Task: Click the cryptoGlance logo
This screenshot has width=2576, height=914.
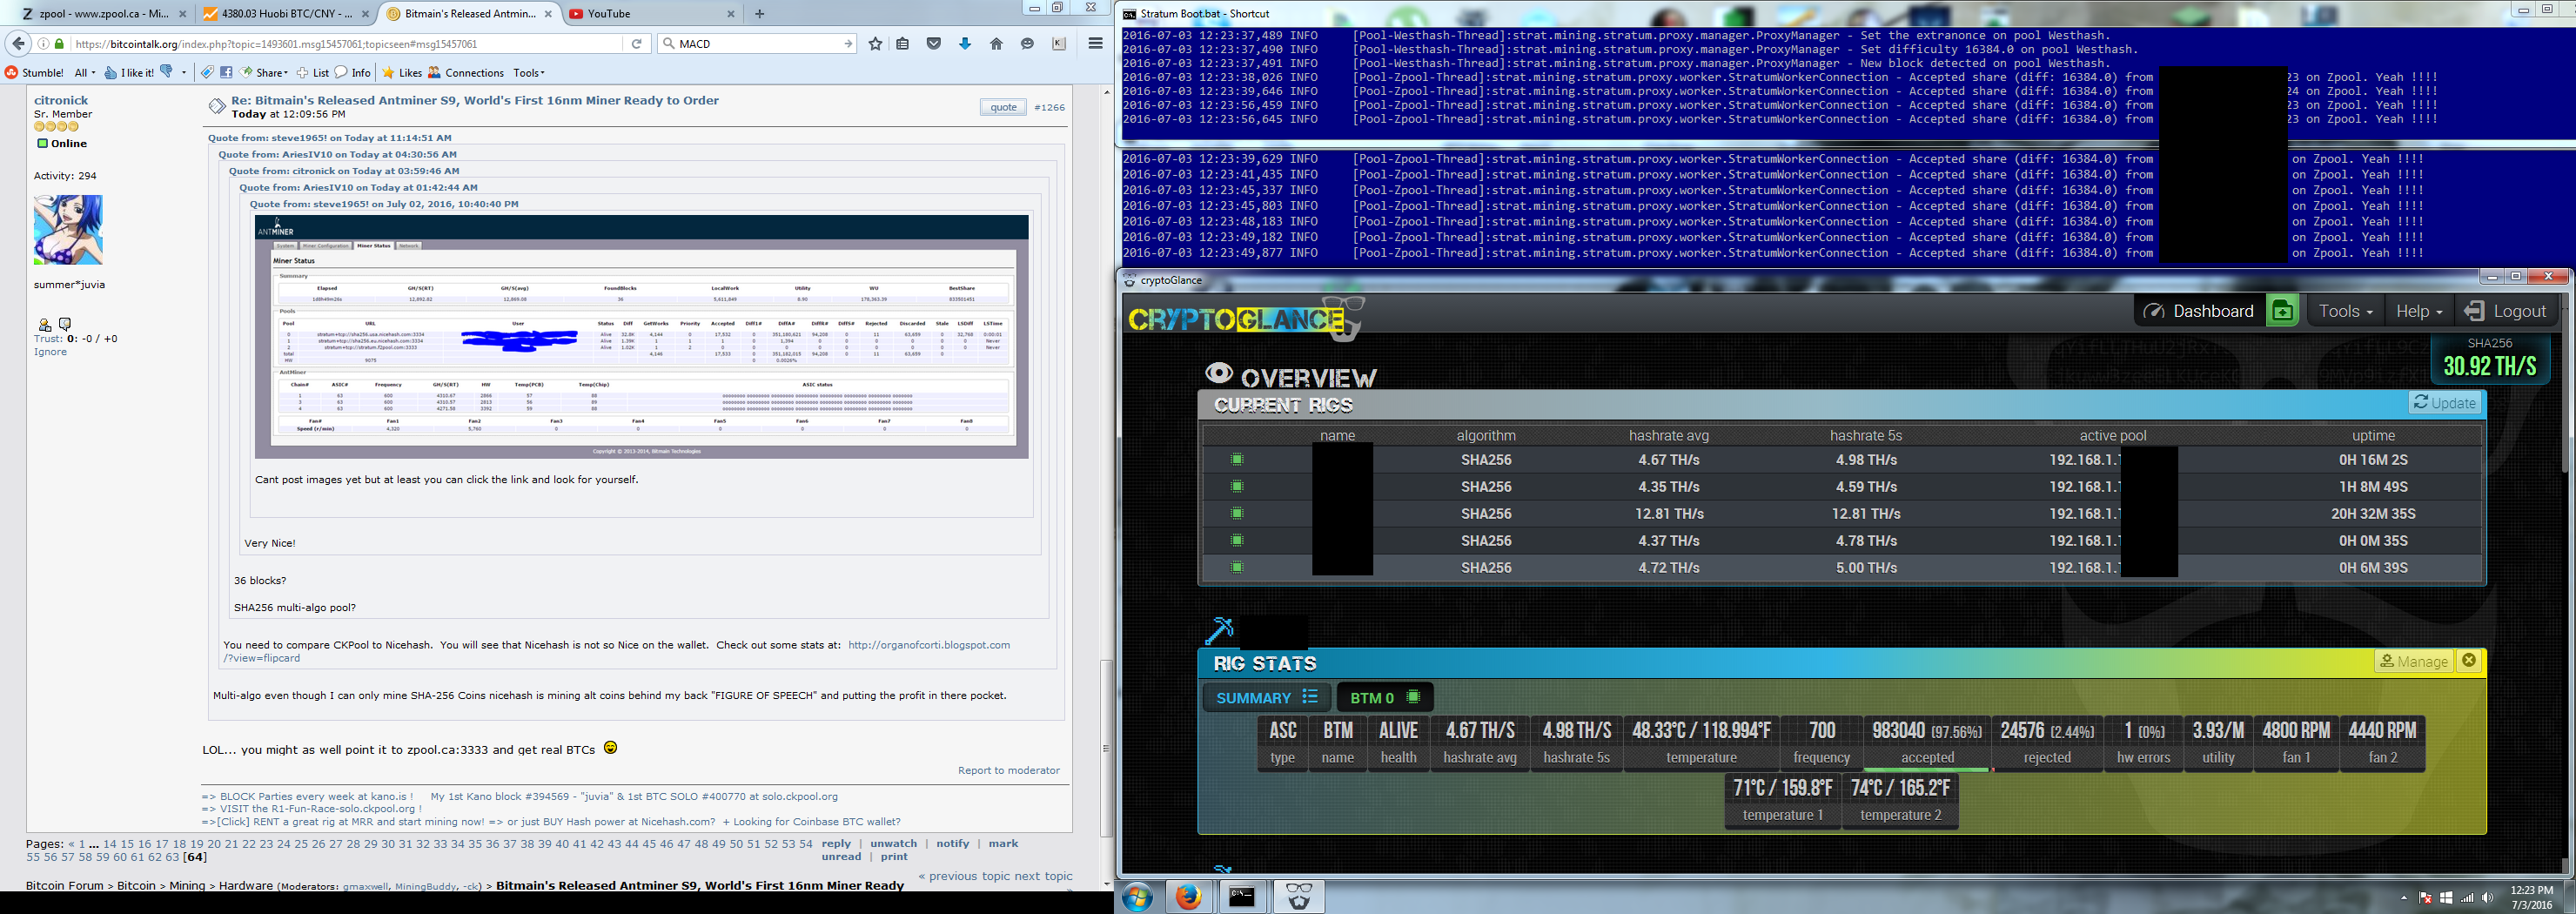Action: point(1246,319)
